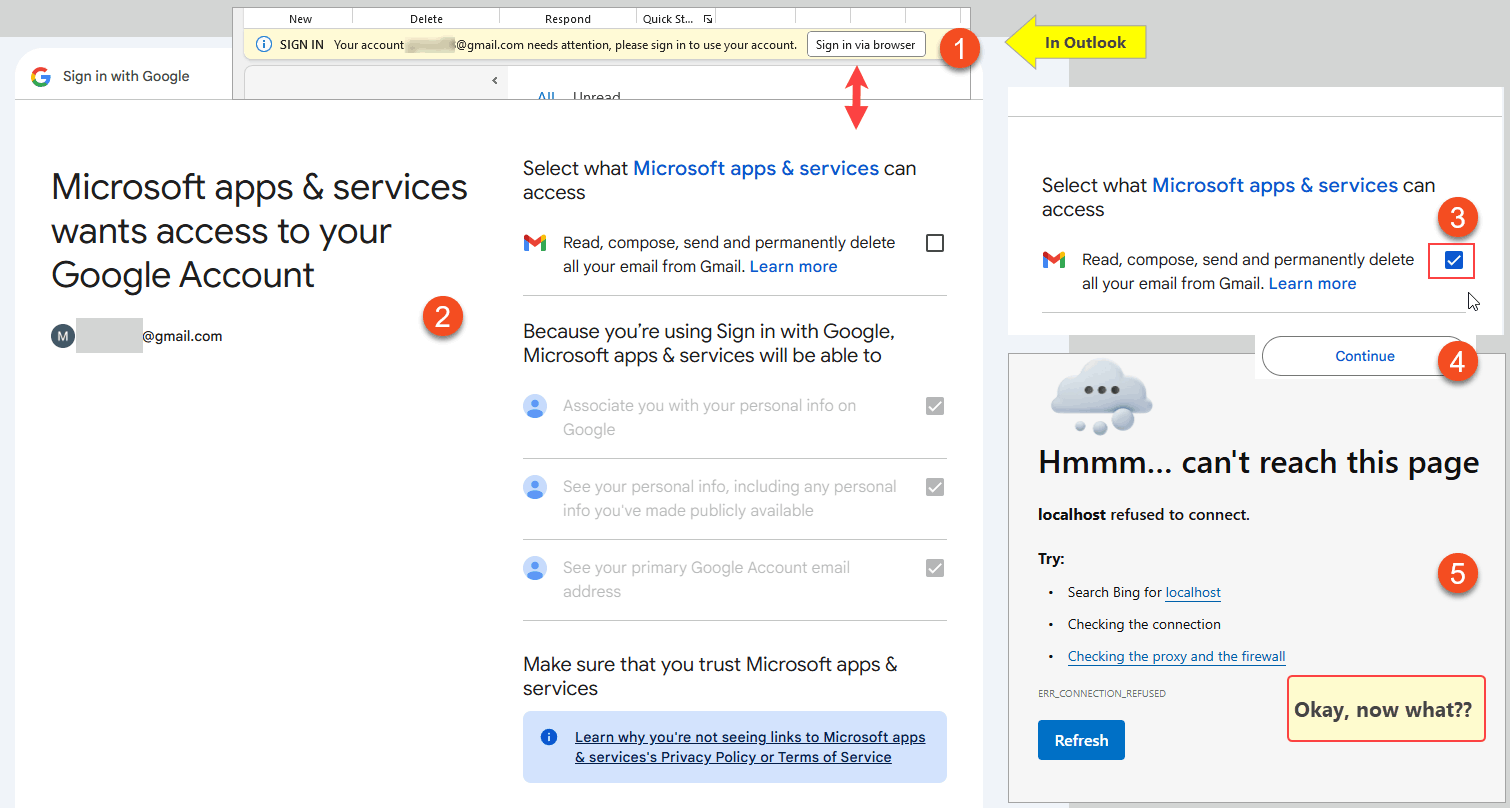The height and width of the screenshot is (808, 1510).
Task: Click the Sign in with Google header text
Action: [126, 76]
